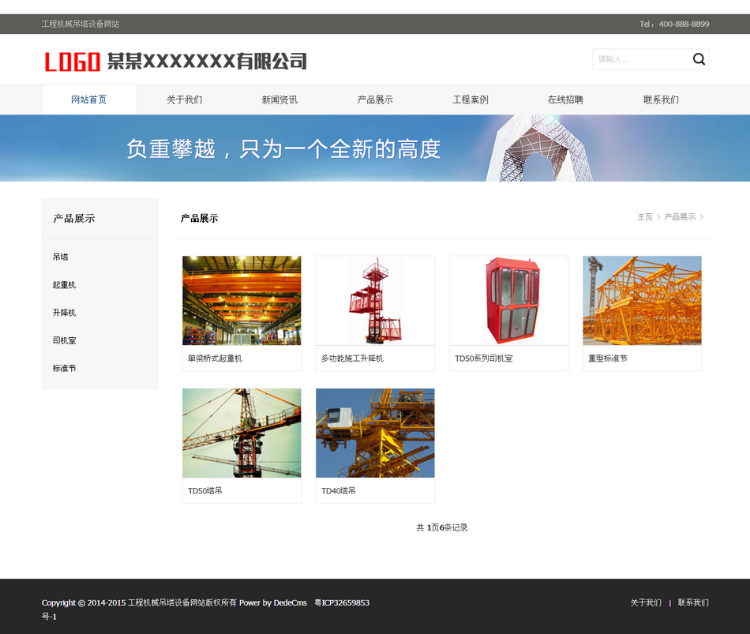This screenshot has width=750, height=634.
Task: Open the 单梁桥式起重机 product thumbnail
Action: [242, 300]
